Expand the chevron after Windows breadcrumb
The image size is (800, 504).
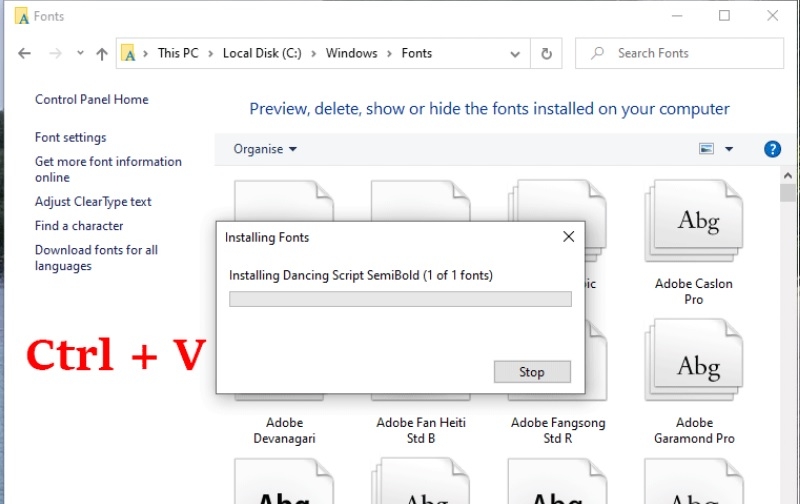click(389, 54)
